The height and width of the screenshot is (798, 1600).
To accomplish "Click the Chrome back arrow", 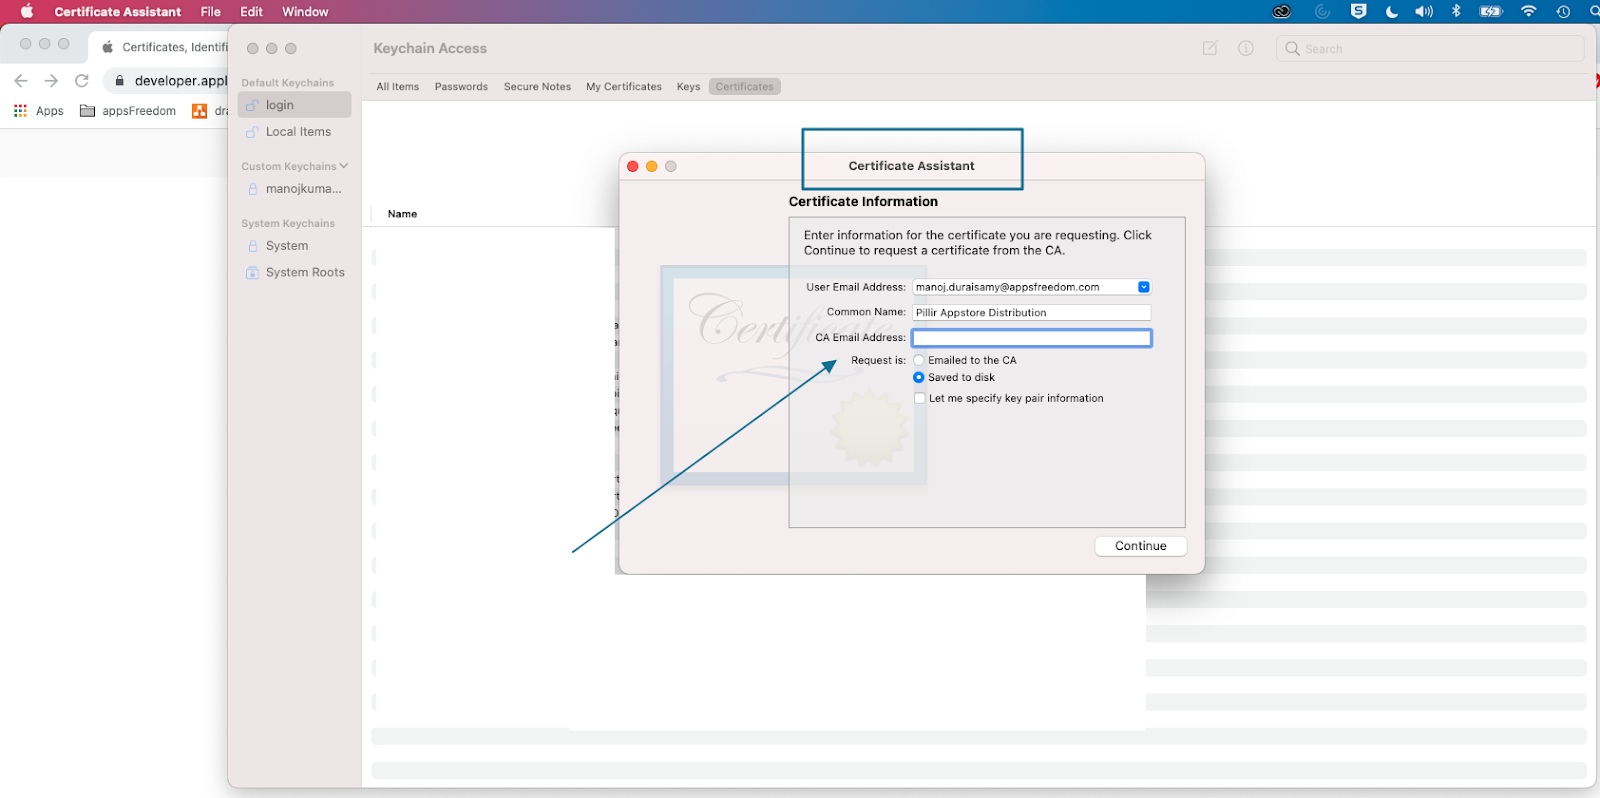I will (x=21, y=80).
